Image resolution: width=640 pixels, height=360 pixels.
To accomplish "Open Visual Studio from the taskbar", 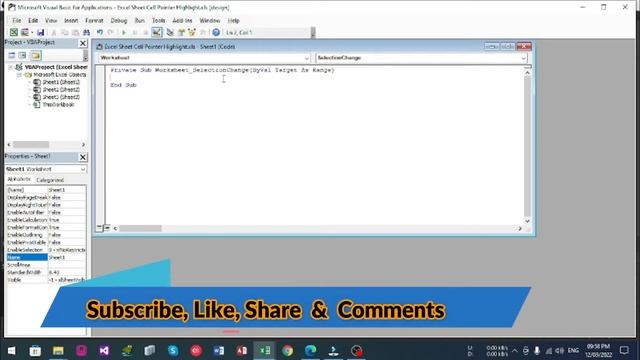I will (104, 351).
